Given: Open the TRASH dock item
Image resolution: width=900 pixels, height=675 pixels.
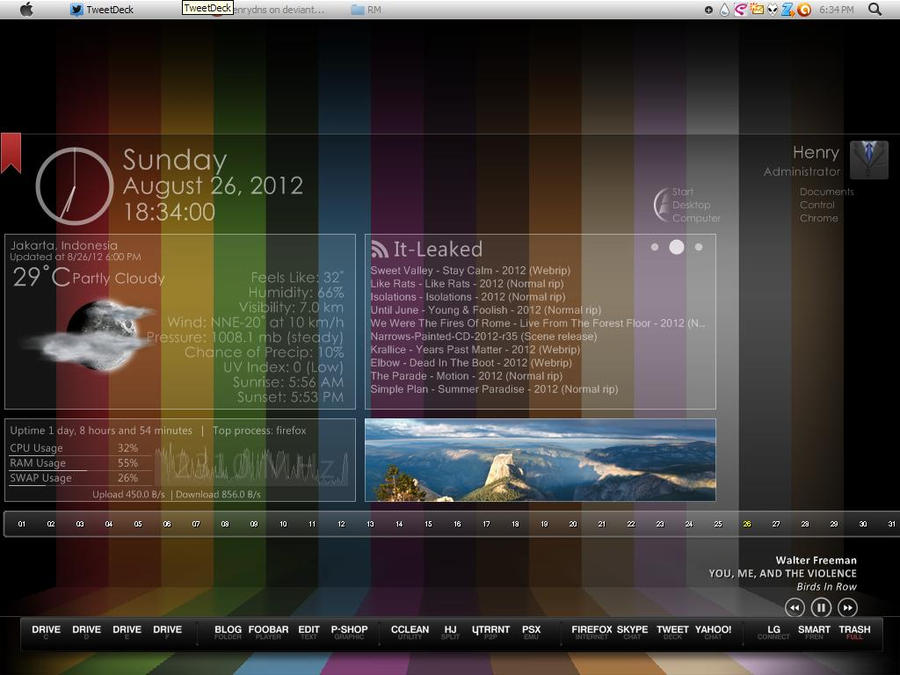Looking at the screenshot, I should click(x=854, y=631).
